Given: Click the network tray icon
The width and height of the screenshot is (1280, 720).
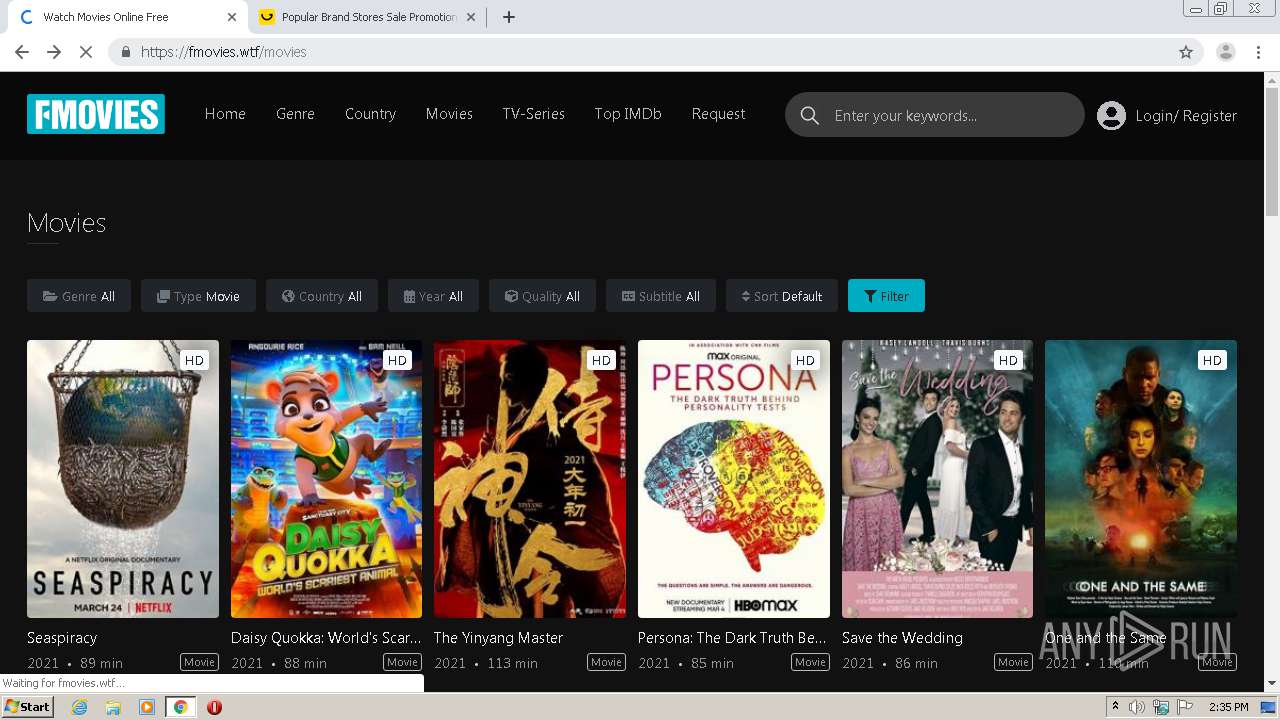Looking at the screenshot, I should [1161, 707].
